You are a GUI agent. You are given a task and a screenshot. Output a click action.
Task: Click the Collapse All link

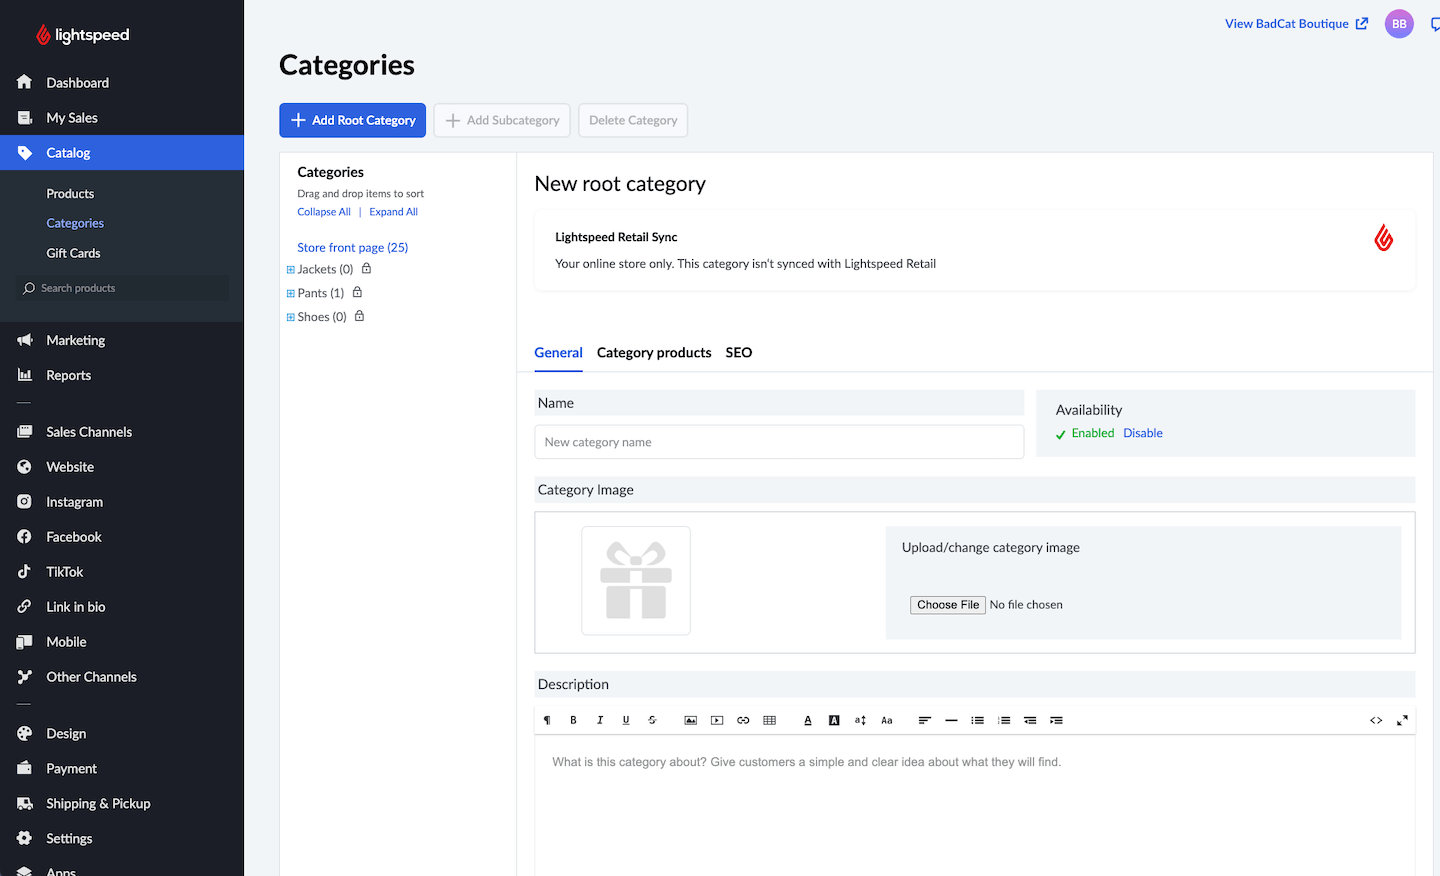point(324,212)
